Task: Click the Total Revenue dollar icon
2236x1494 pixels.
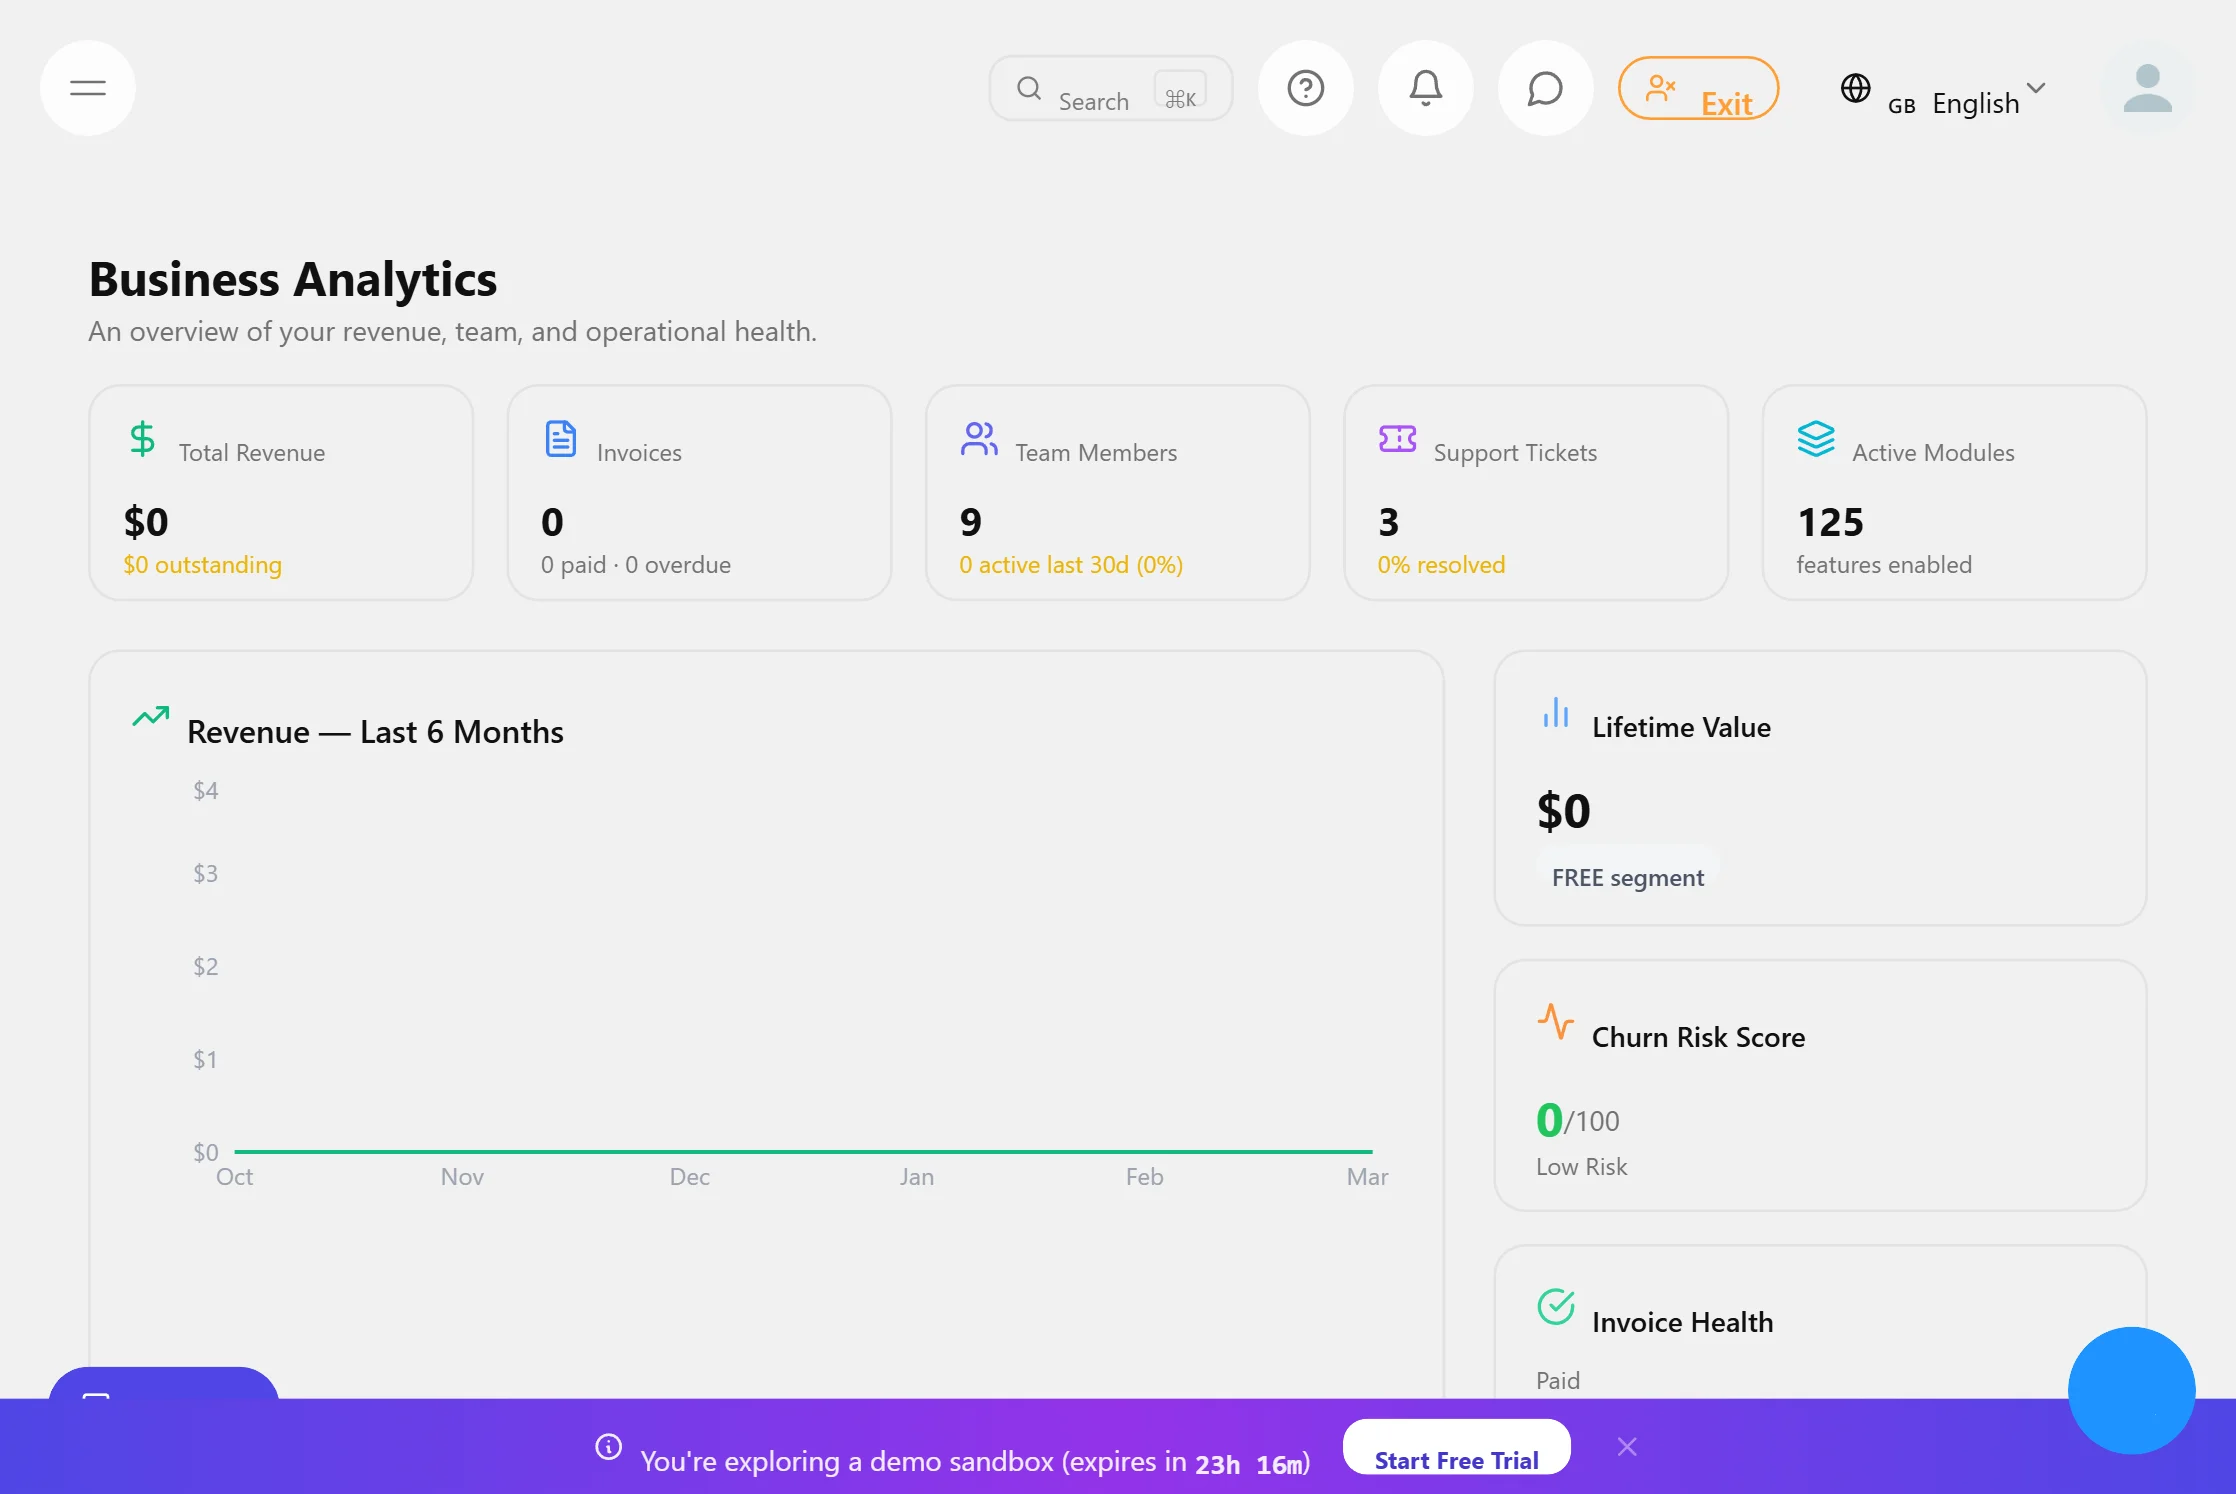Action: click(141, 439)
